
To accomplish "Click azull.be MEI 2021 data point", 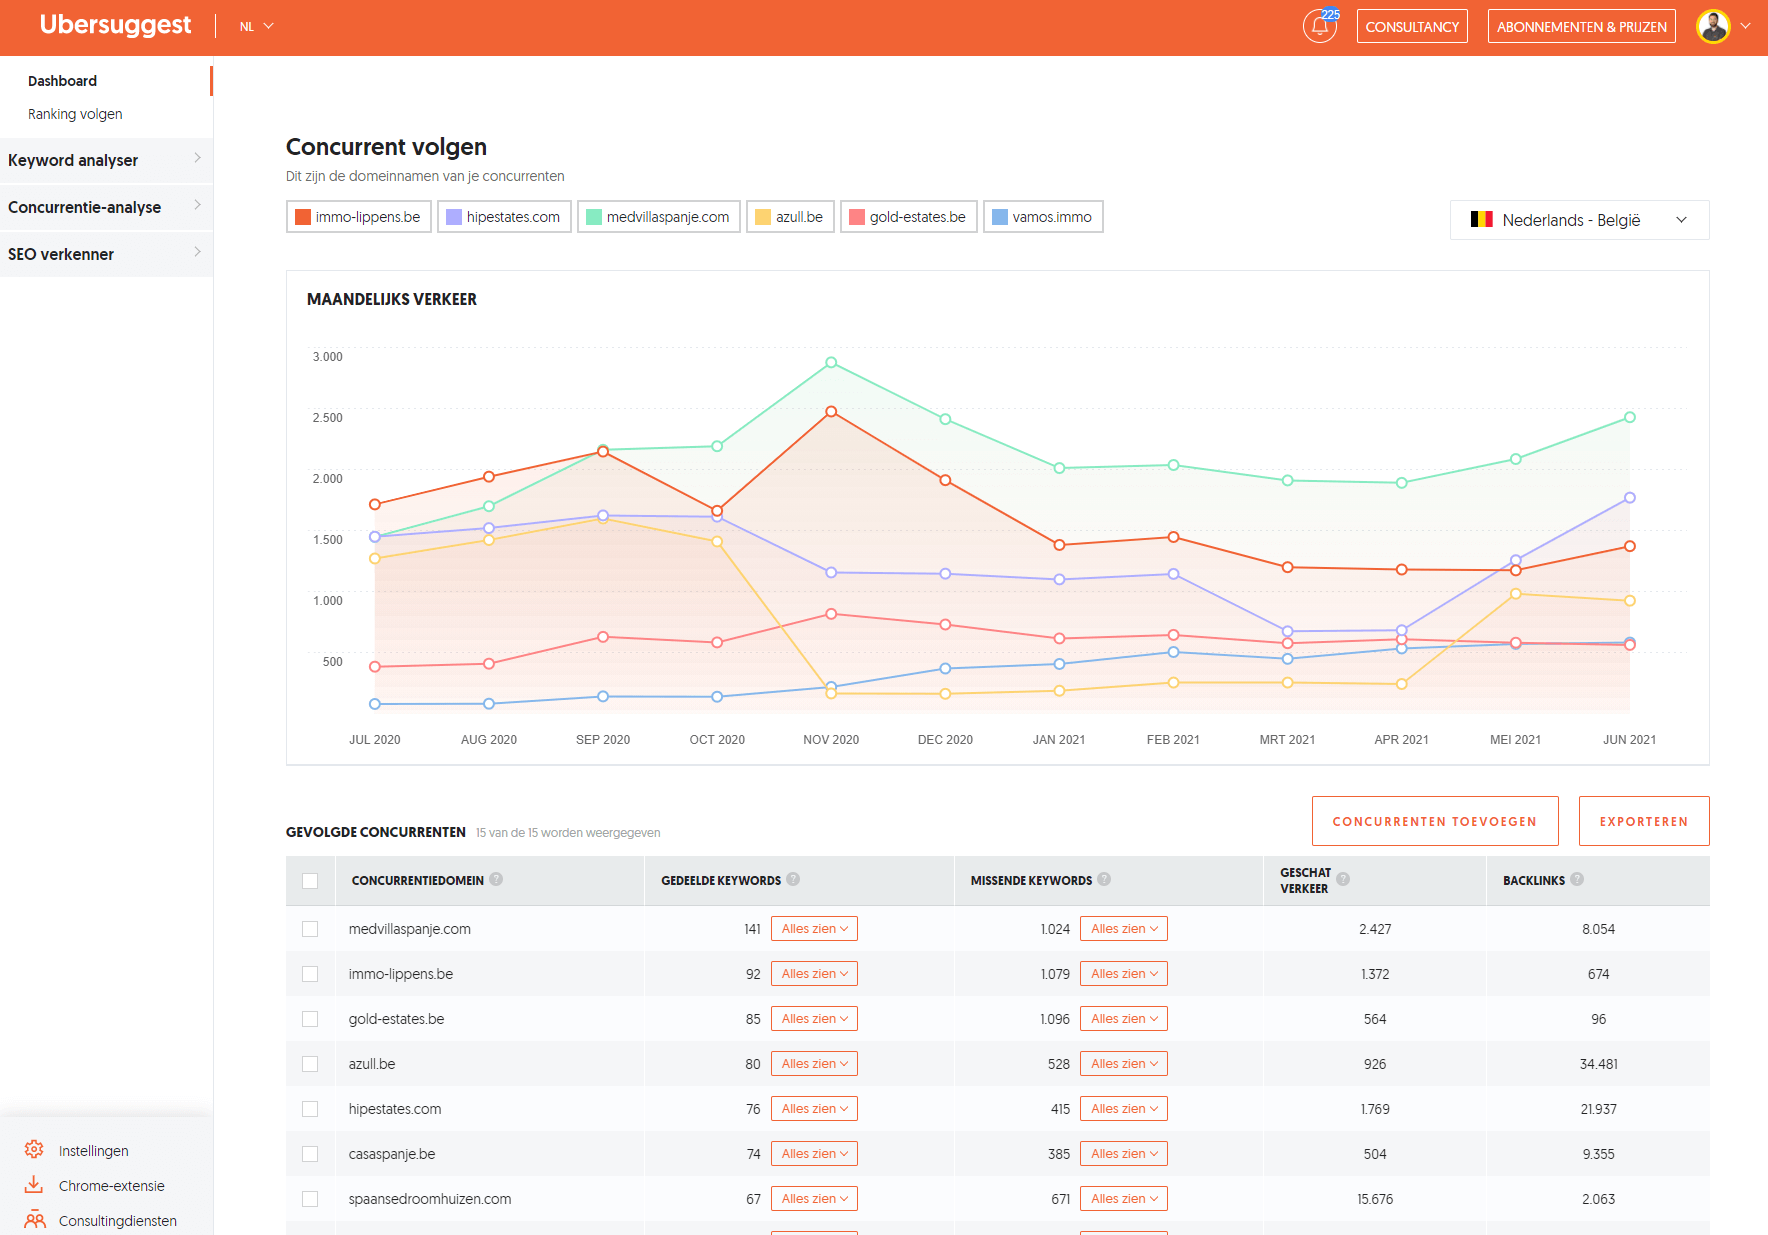I will click(x=1516, y=594).
